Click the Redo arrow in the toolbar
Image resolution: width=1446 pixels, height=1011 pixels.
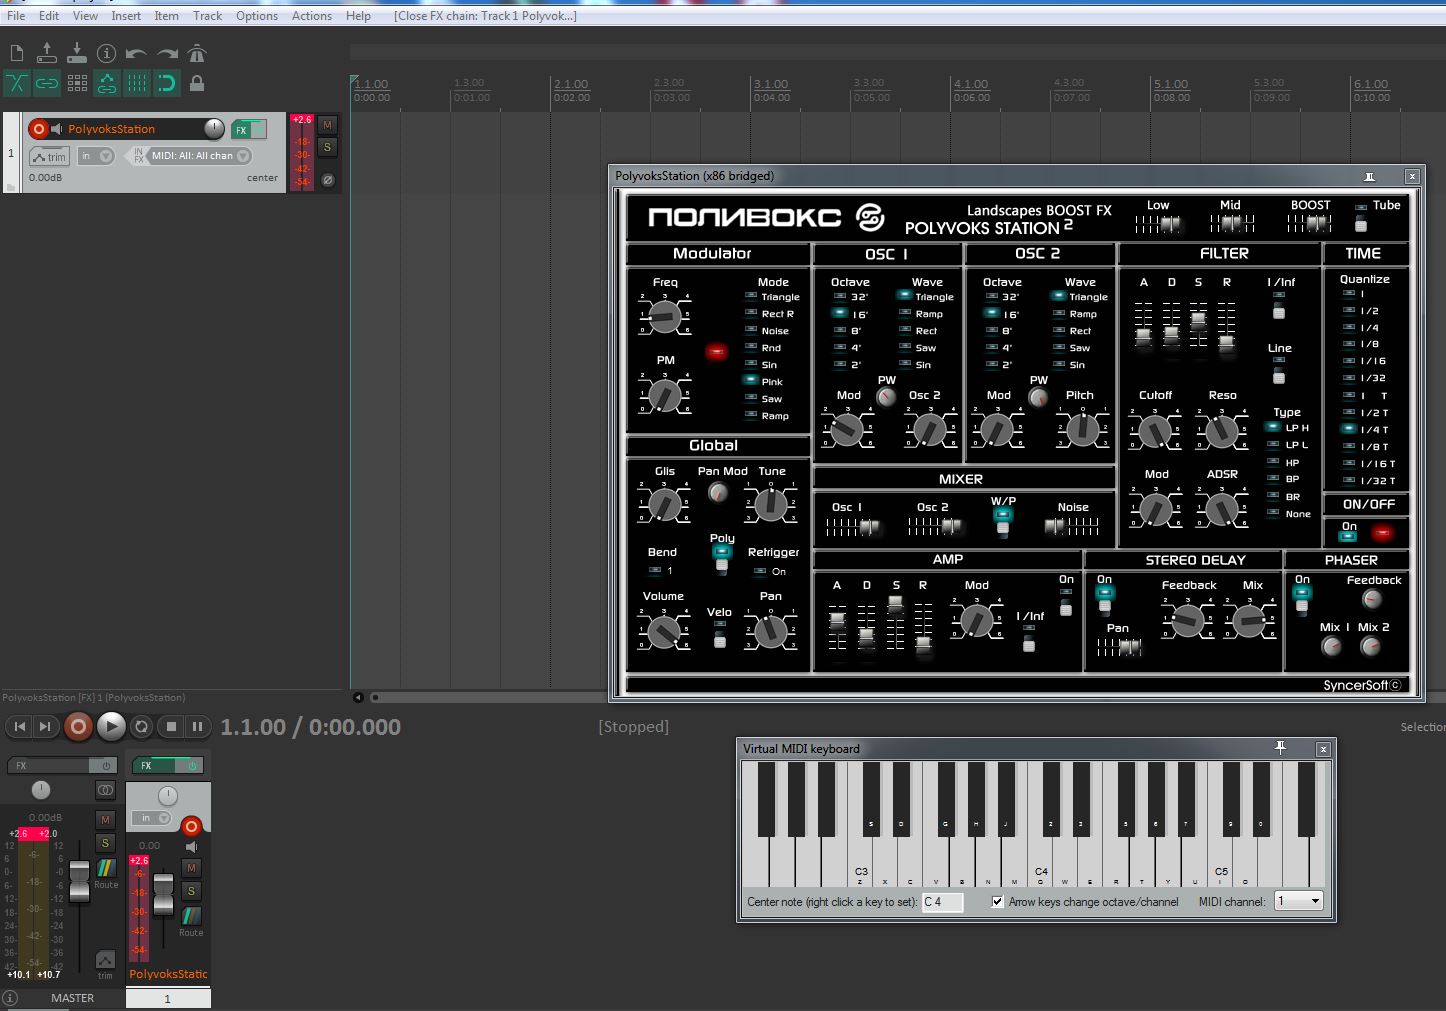(167, 54)
